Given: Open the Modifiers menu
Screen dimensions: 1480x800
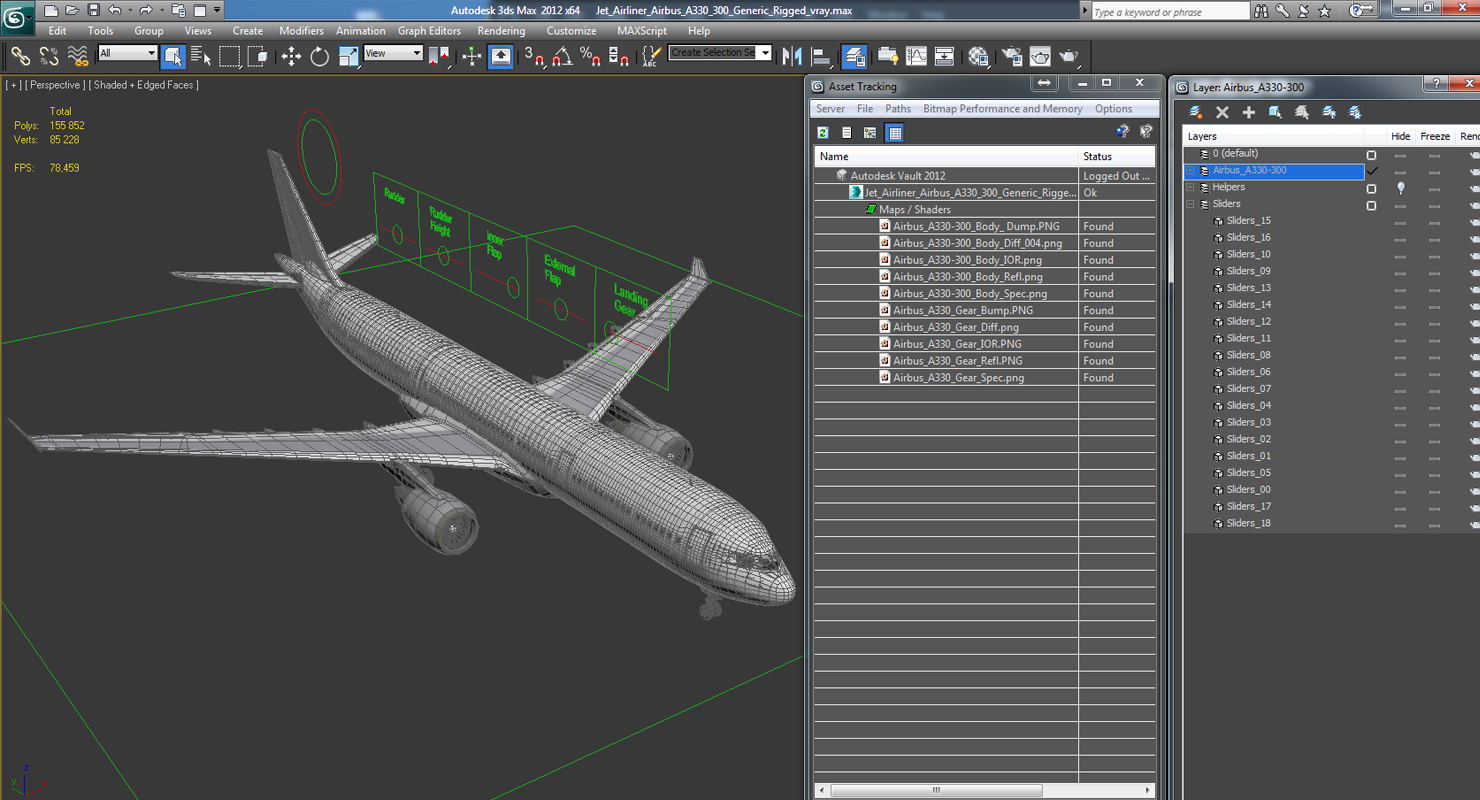Looking at the screenshot, I should 301,31.
